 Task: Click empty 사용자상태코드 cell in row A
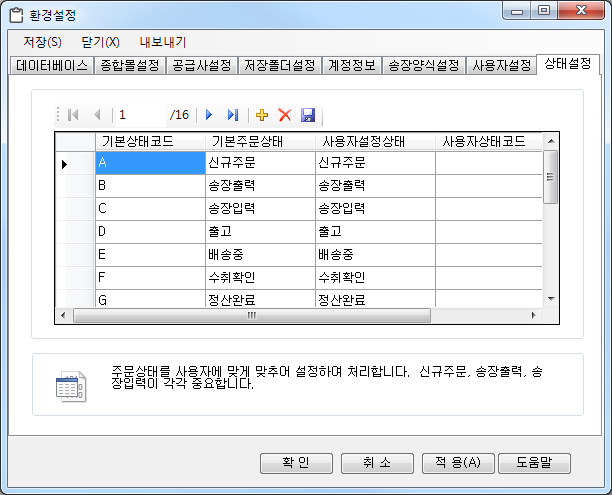tap(489, 163)
